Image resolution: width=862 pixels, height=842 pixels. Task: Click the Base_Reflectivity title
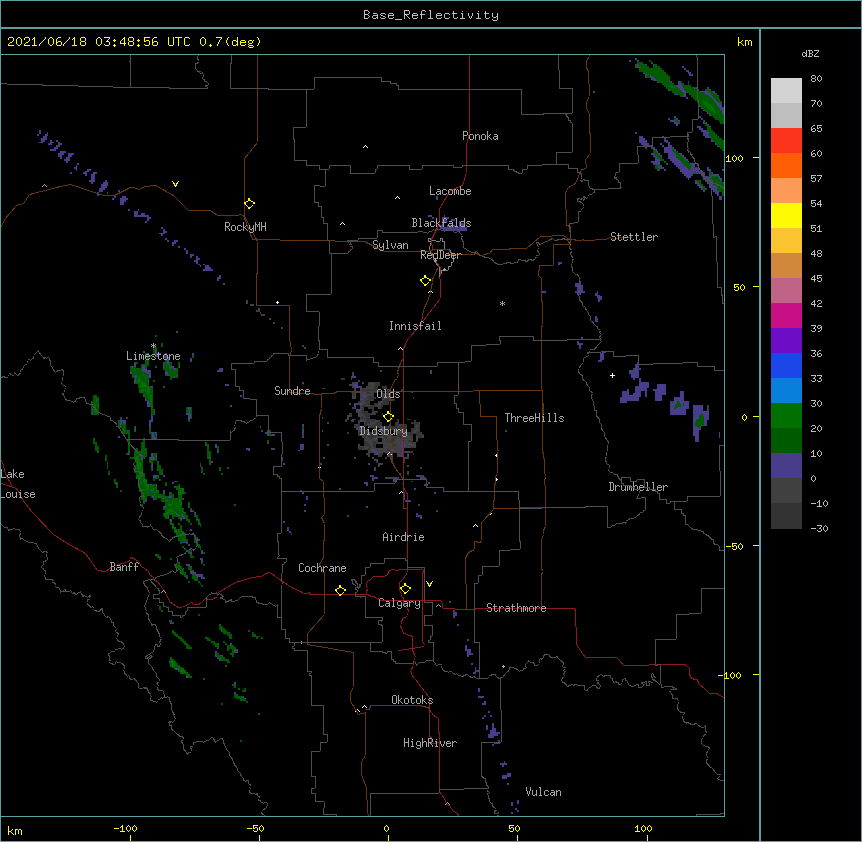click(431, 15)
